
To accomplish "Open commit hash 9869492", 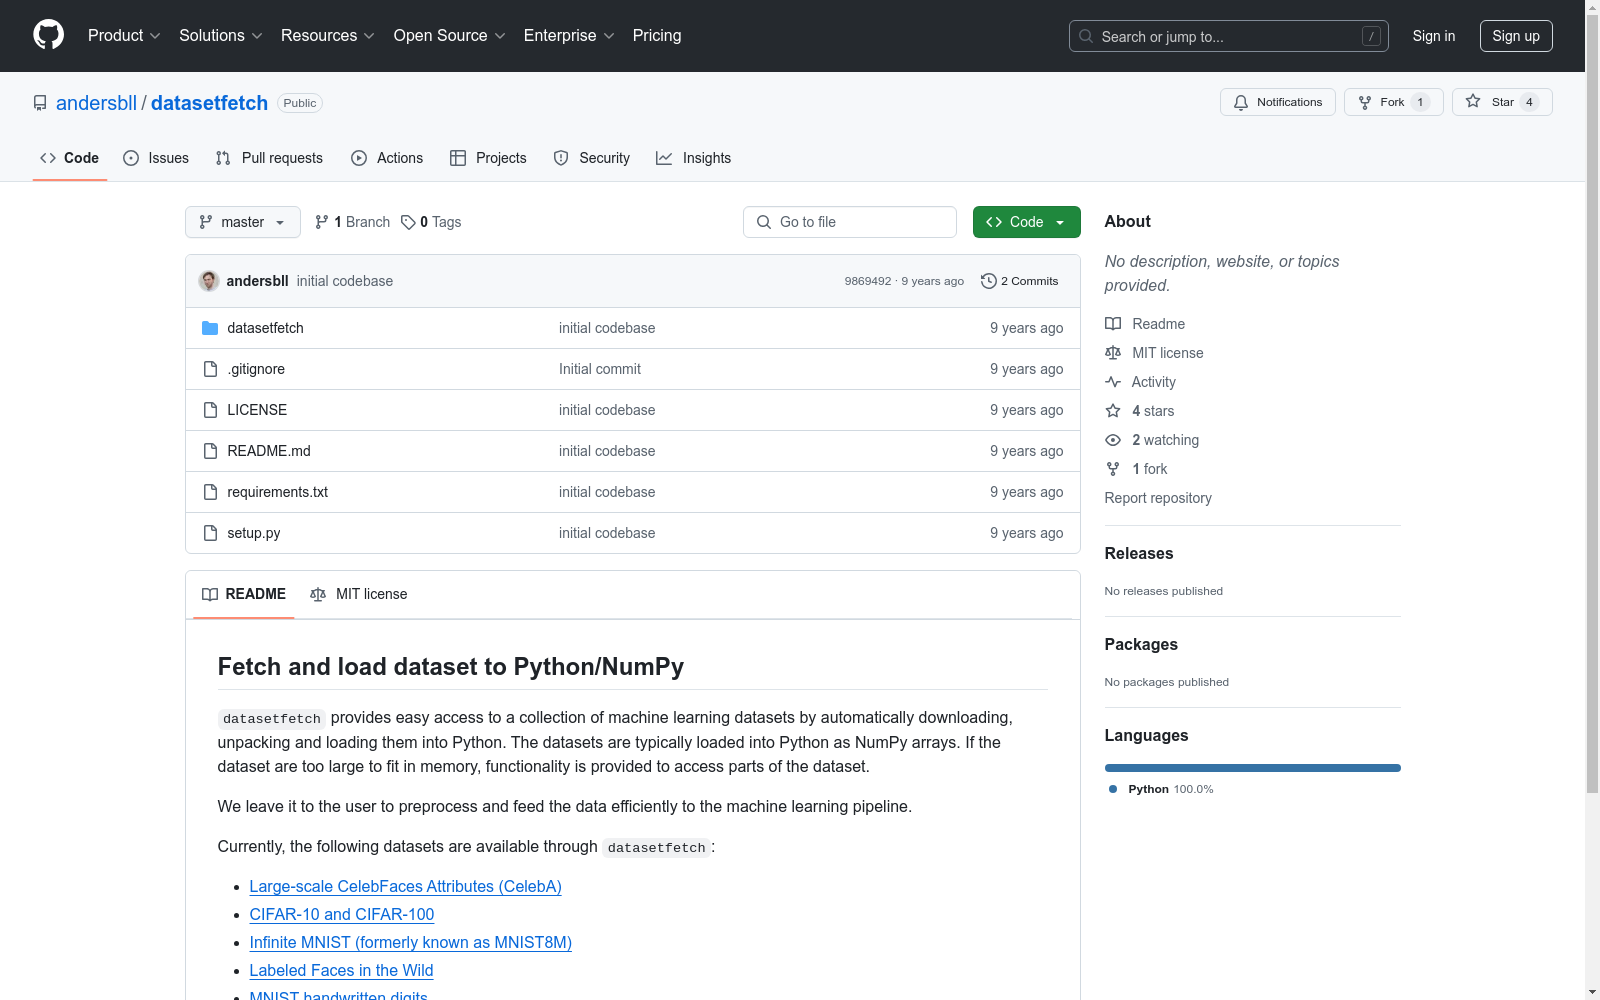I will click(868, 281).
